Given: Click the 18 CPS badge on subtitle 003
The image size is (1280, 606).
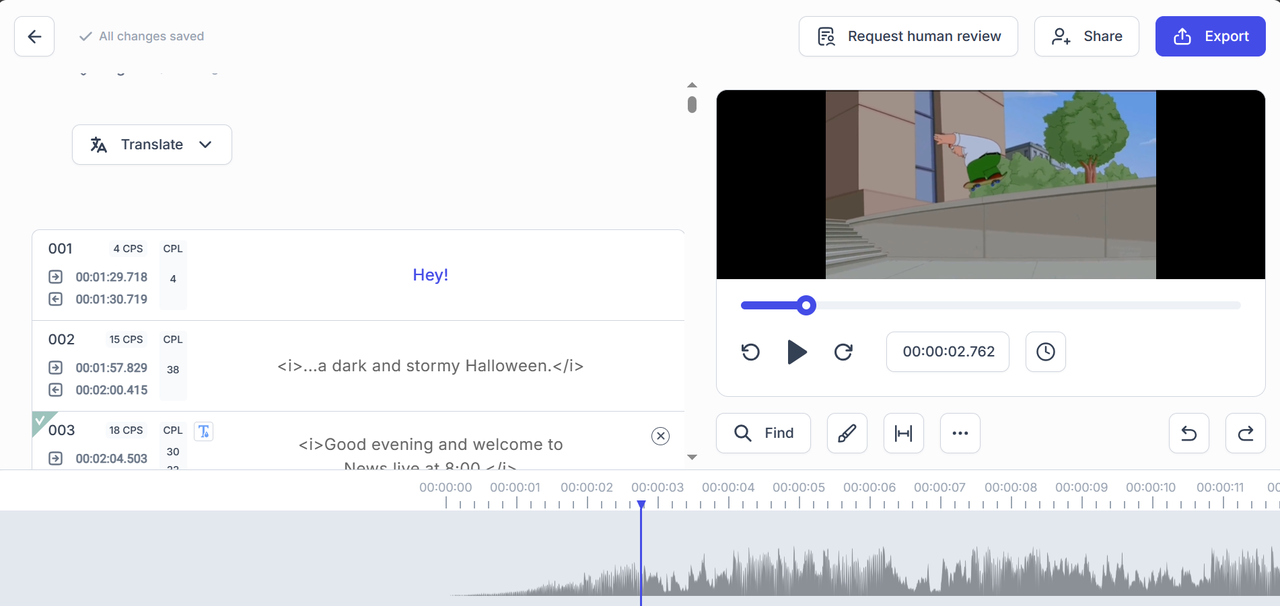Looking at the screenshot, I should (x=126, y=431).
